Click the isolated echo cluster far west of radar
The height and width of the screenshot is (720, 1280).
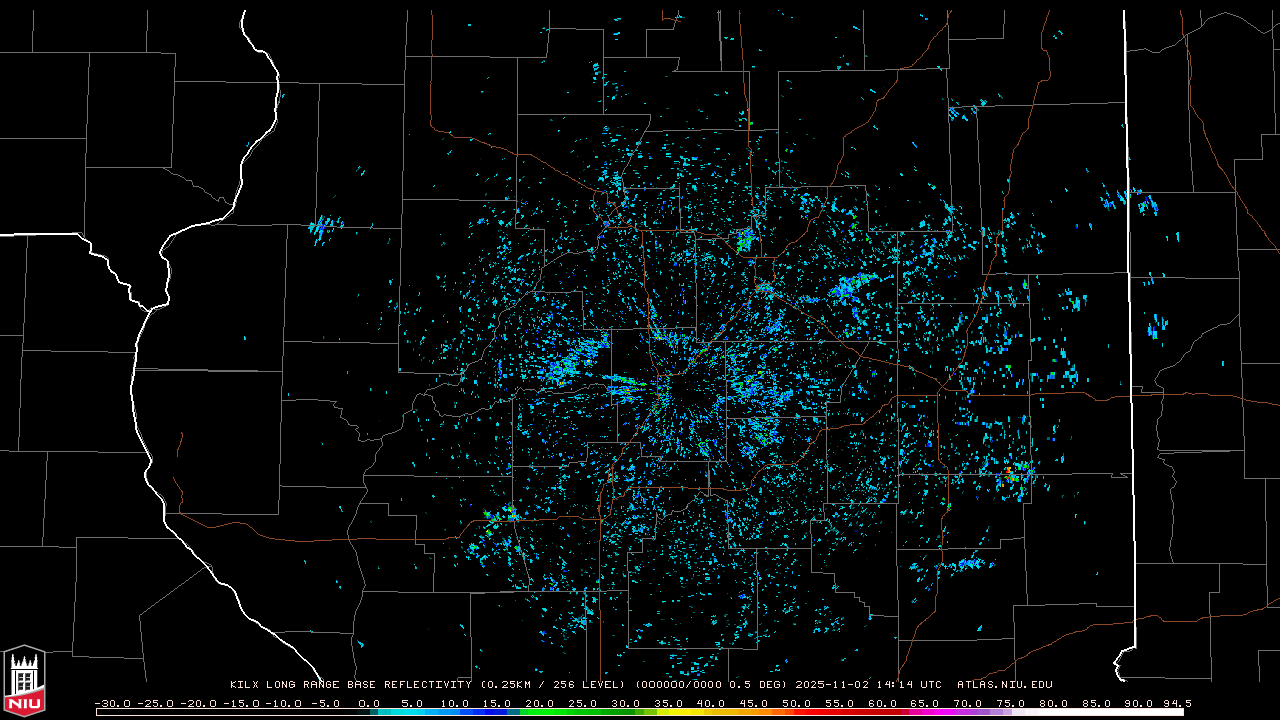(324, 228)
